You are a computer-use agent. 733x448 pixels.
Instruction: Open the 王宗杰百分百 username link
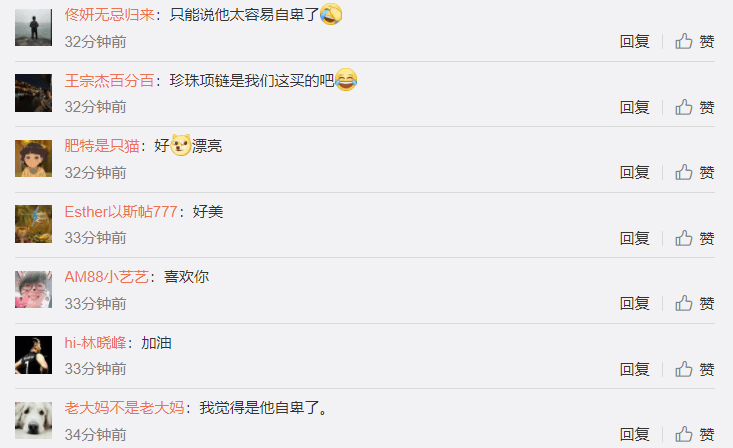109,80
